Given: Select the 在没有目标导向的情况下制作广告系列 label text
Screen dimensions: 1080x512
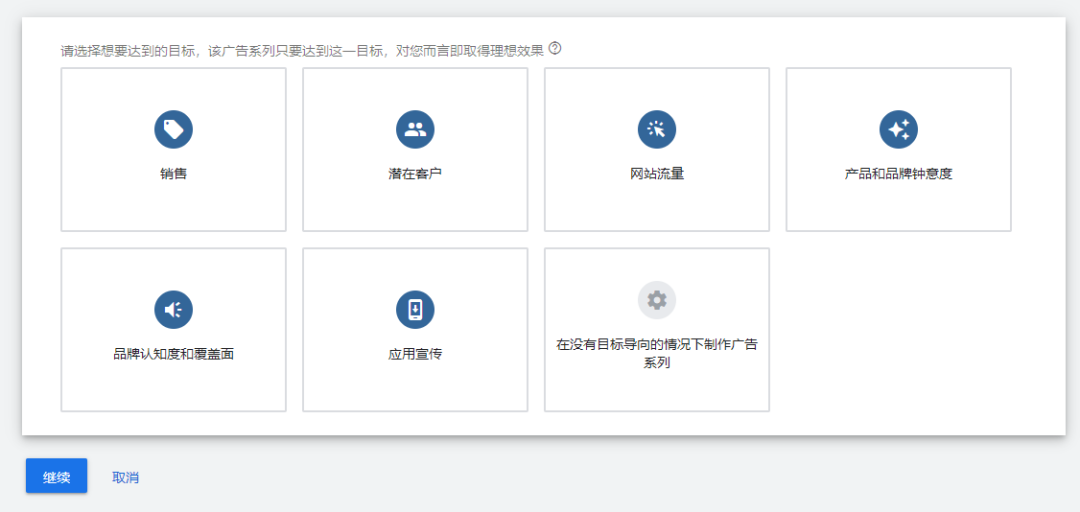Looking at the screenshot, I should point(657,354).
